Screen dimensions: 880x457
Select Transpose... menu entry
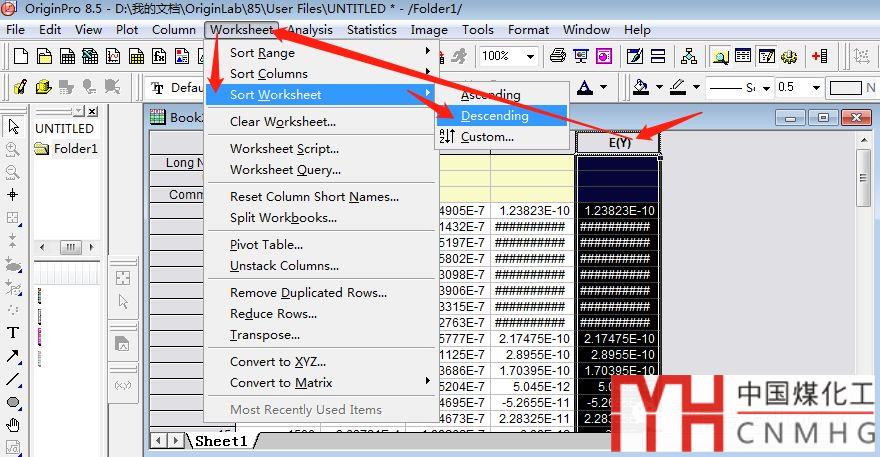323,335
